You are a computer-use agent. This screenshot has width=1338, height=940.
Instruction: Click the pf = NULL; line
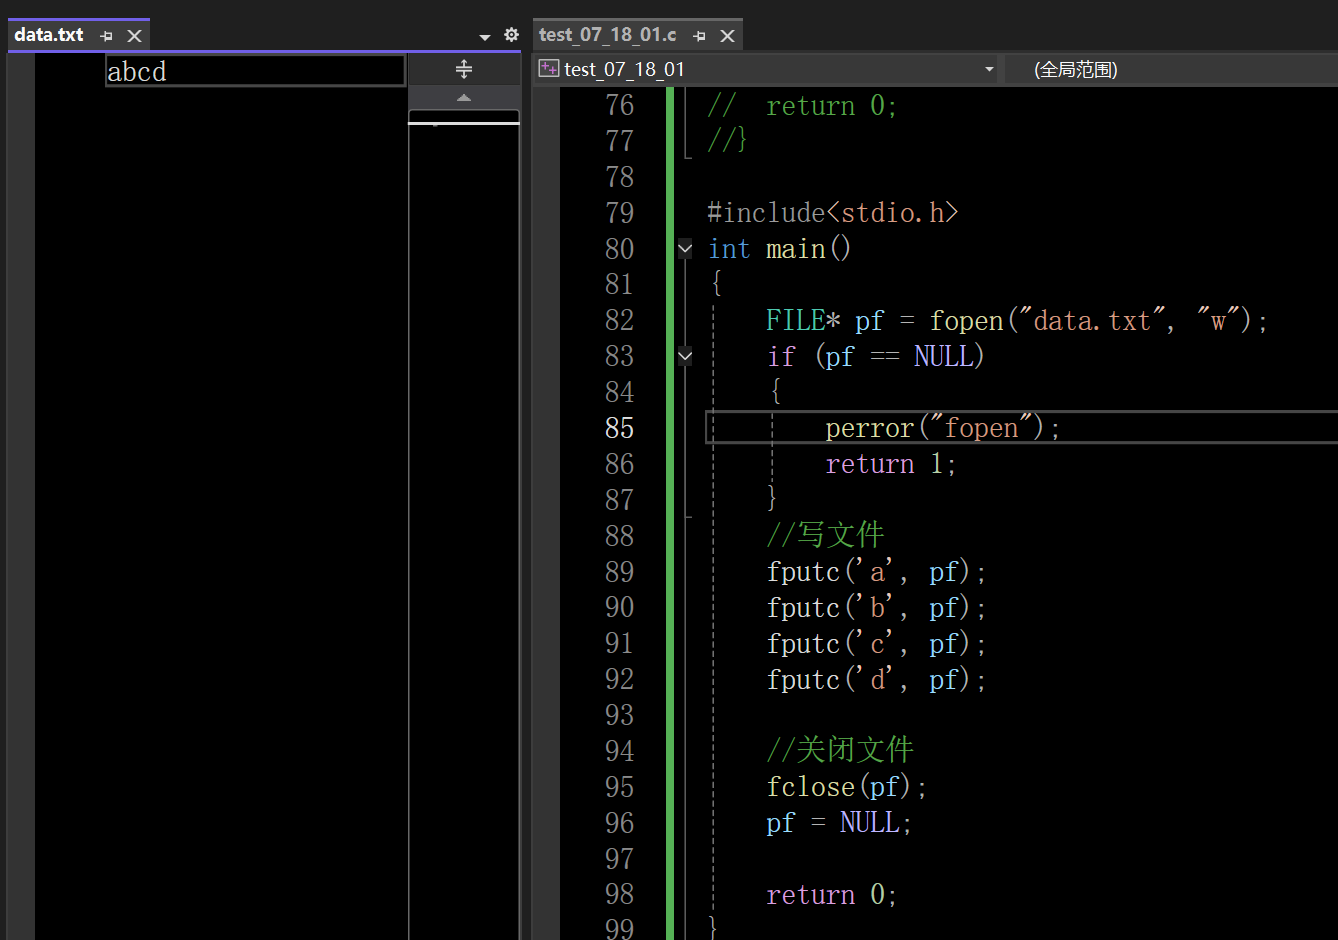(840, 823)
